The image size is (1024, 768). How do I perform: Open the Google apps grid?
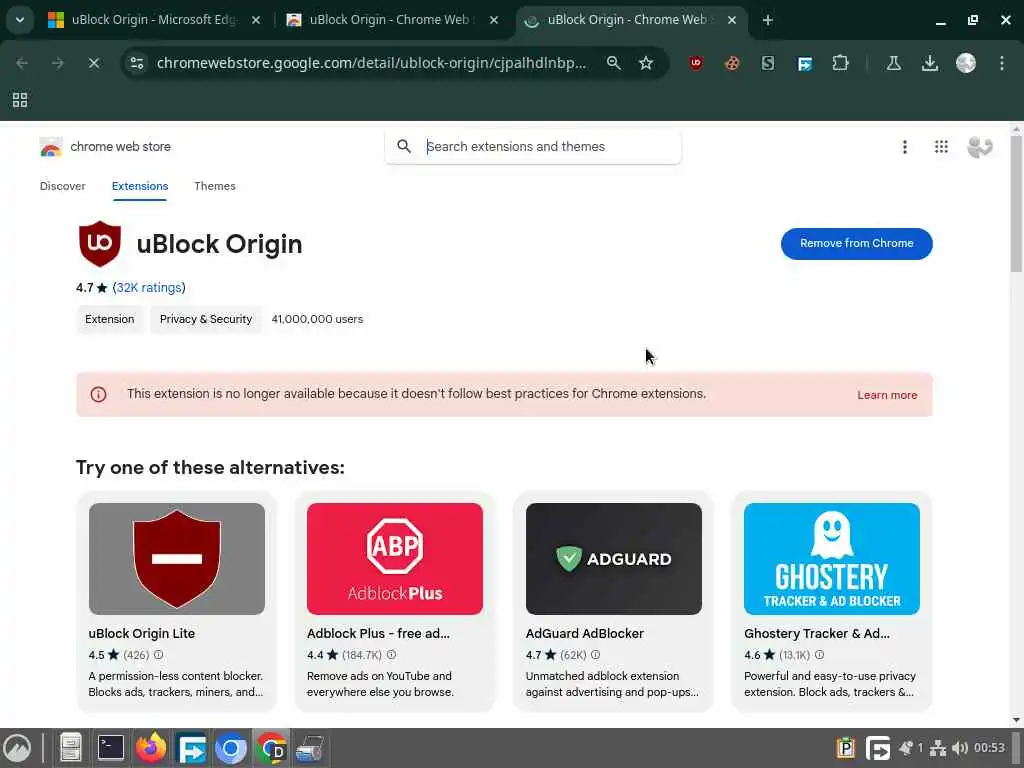tap(941, 147)
